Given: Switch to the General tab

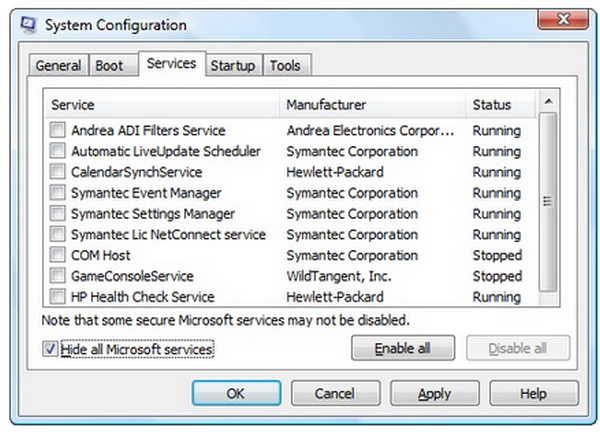Looking at the screenshot, I should click(x=58, y=66).
